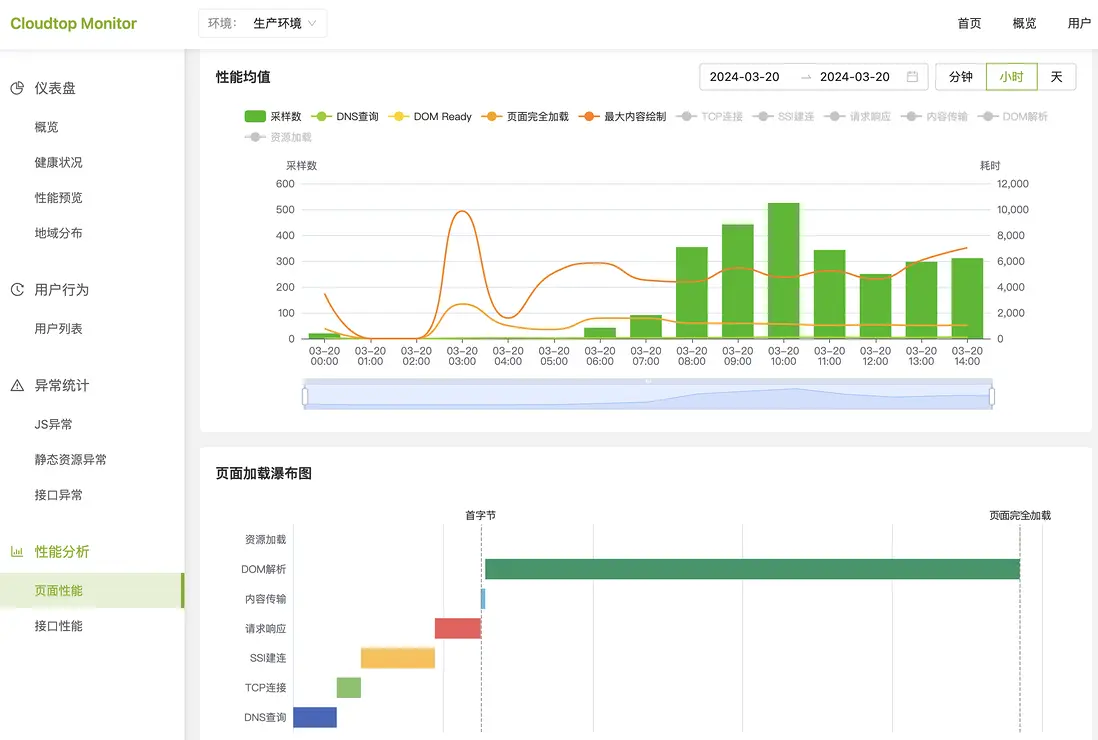Click the start date 2024-03-20 field
1098x740 pixels.
point(744,77)
